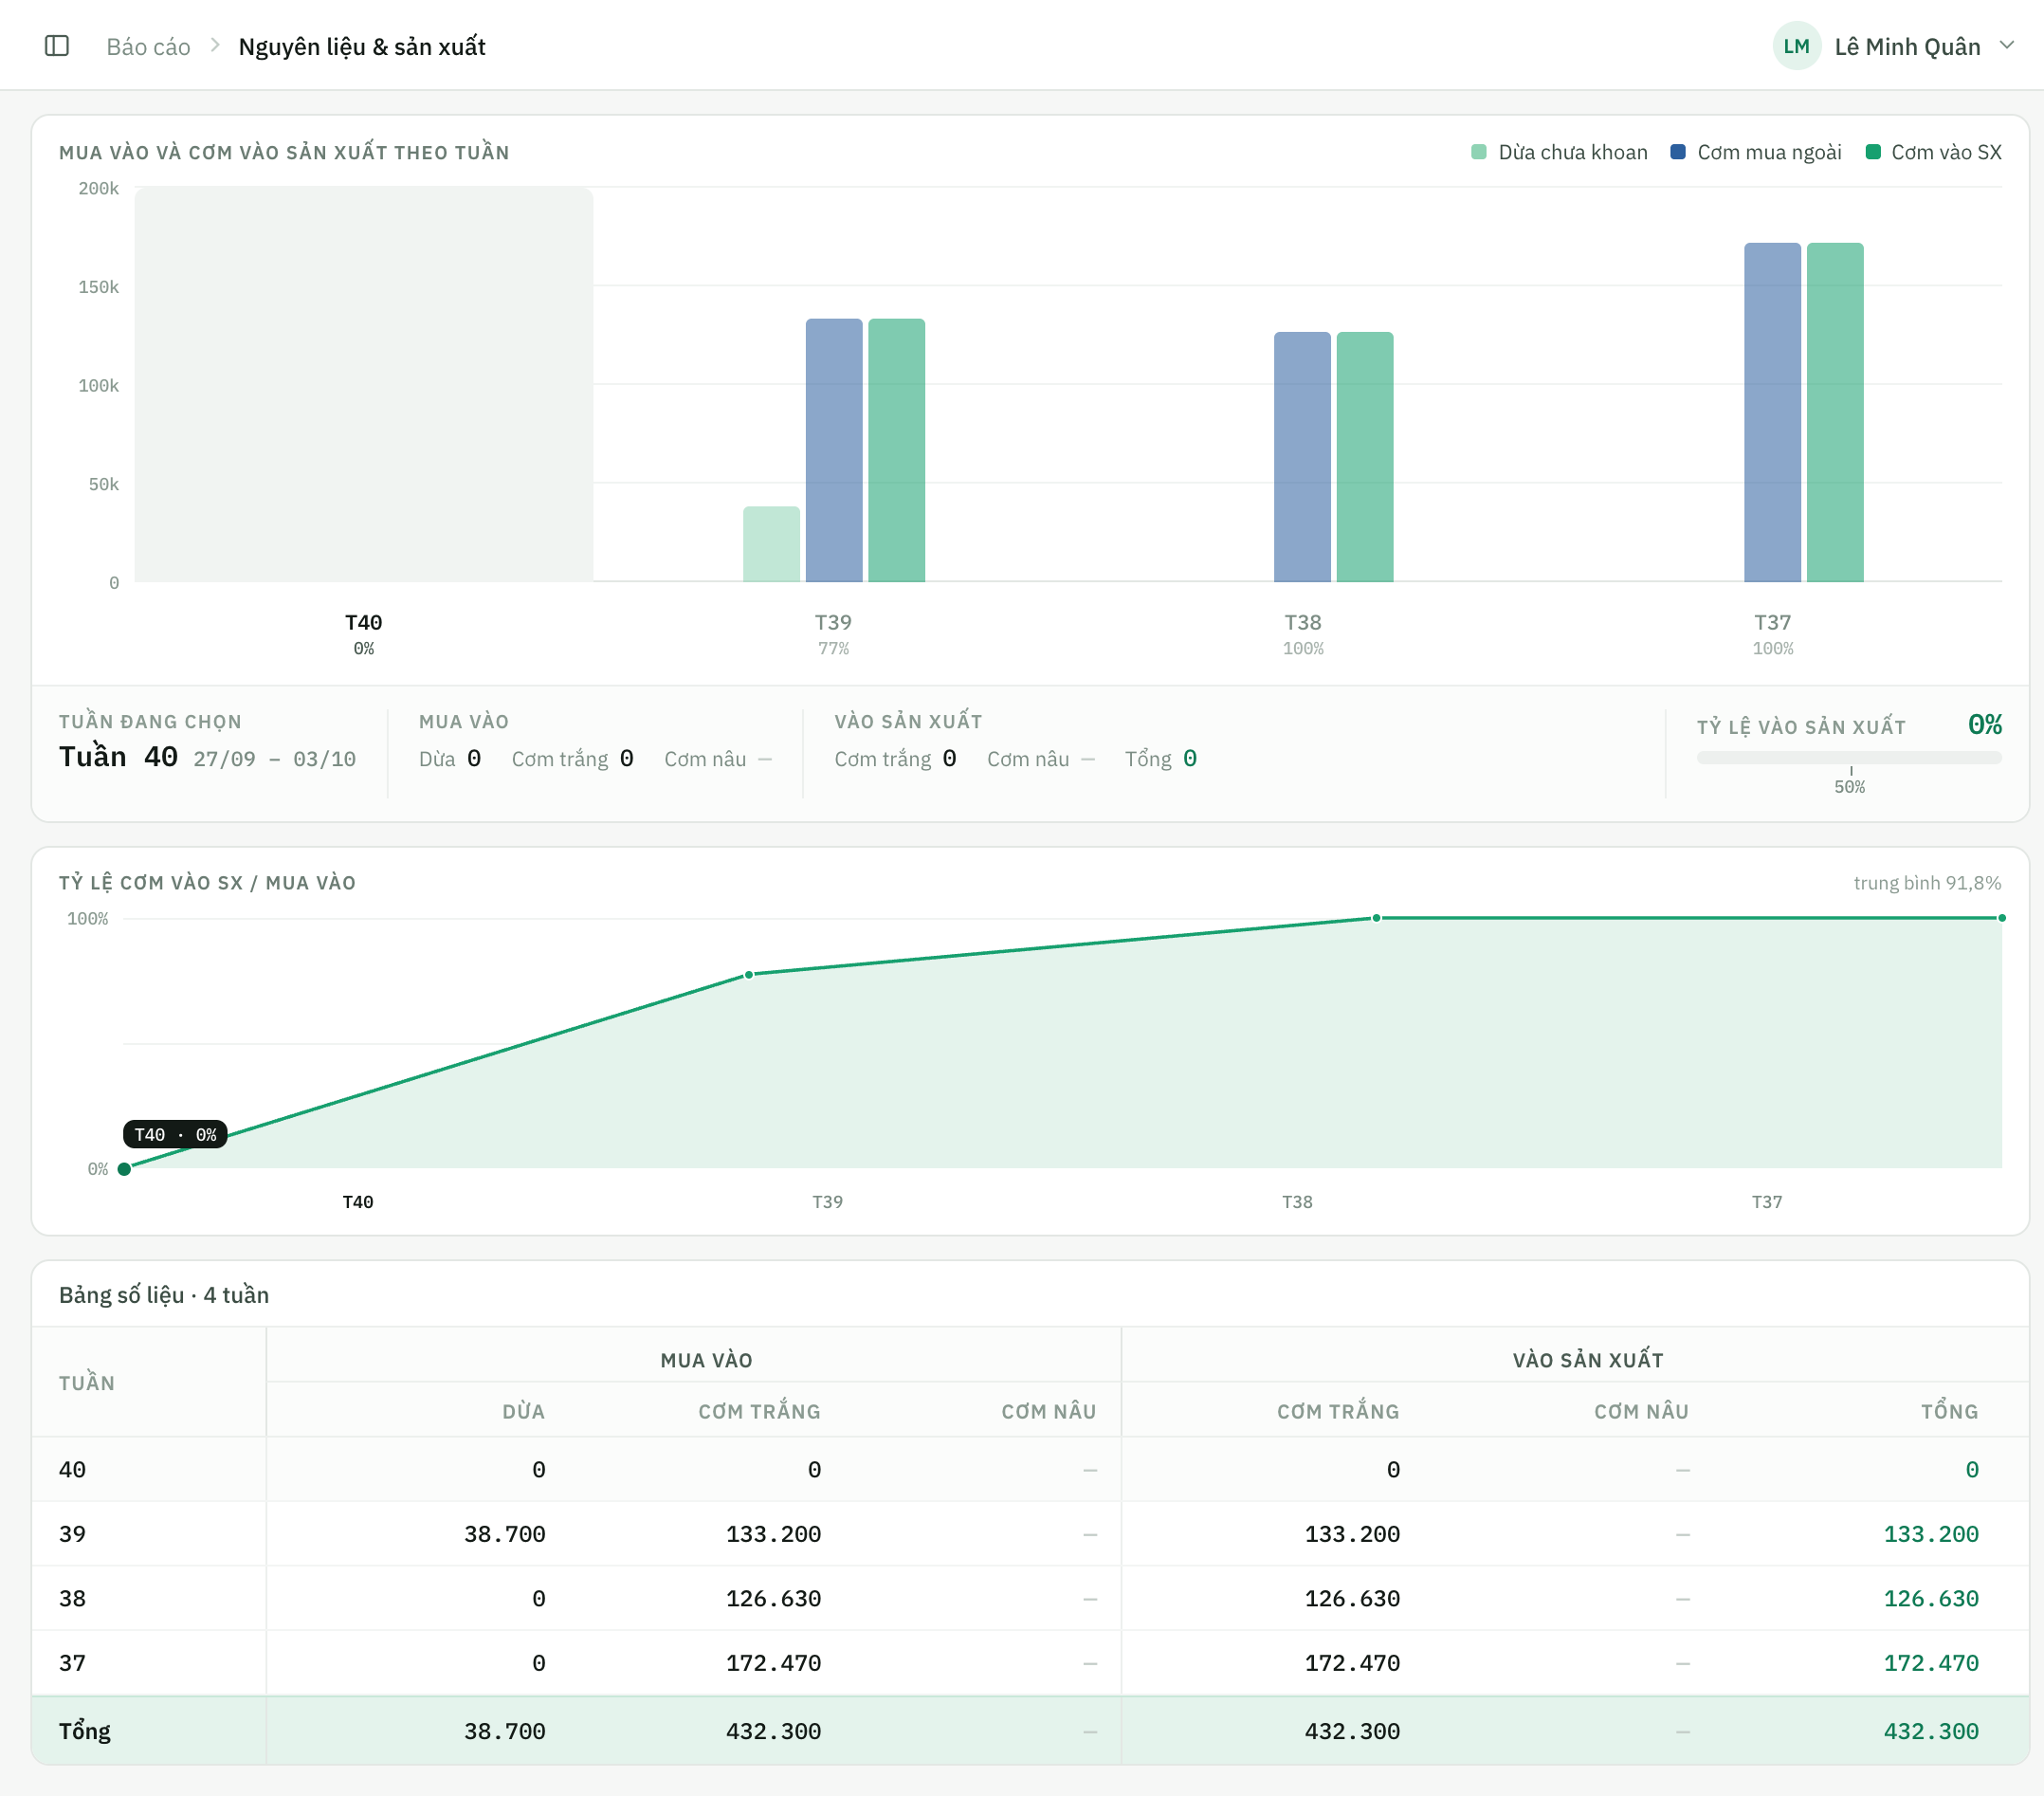Click T38 data point on ratio line
The height and width of the screenshot is (1796, 2044).
pyautogui.click(x=1376, y=918)
